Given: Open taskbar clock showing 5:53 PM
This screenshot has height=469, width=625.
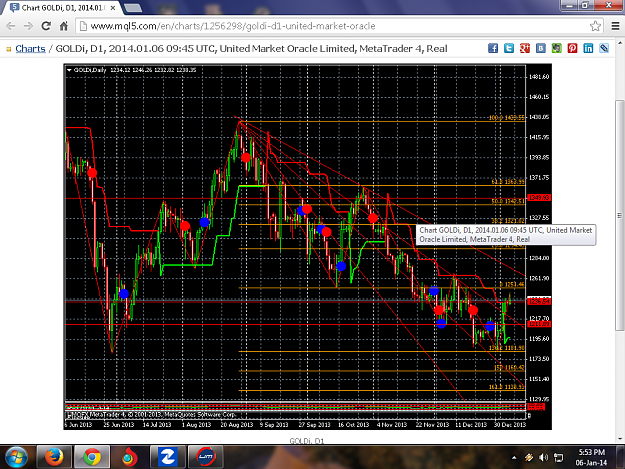Looking at the screenshot, I should click(x=592, y=457).
